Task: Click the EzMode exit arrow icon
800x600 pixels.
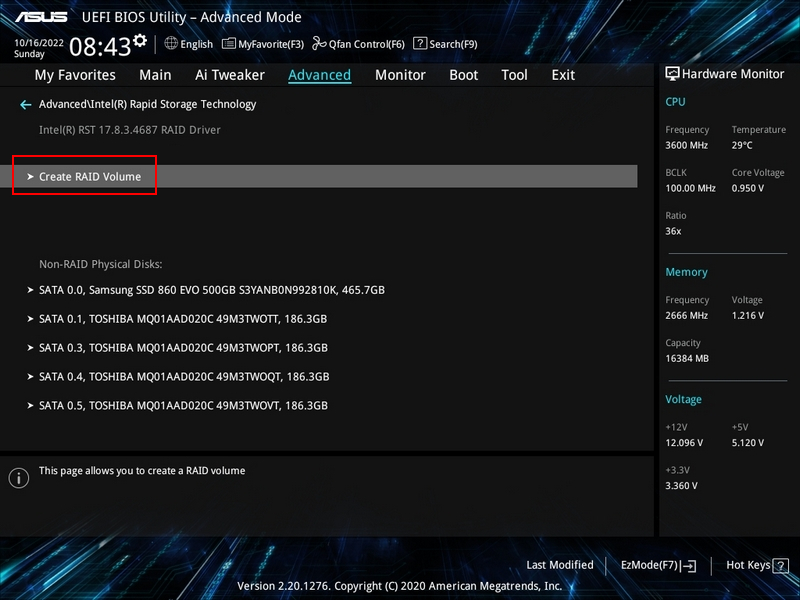Action: click(x=689, y=565)
